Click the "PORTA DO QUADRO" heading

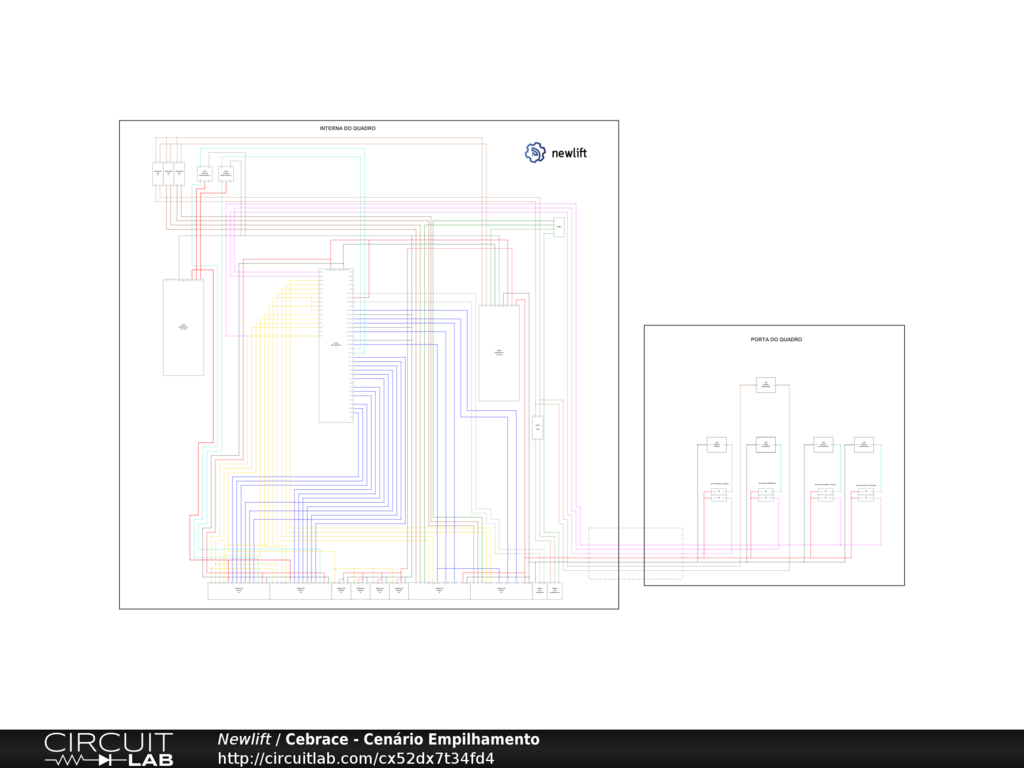(x=776, y=340)
